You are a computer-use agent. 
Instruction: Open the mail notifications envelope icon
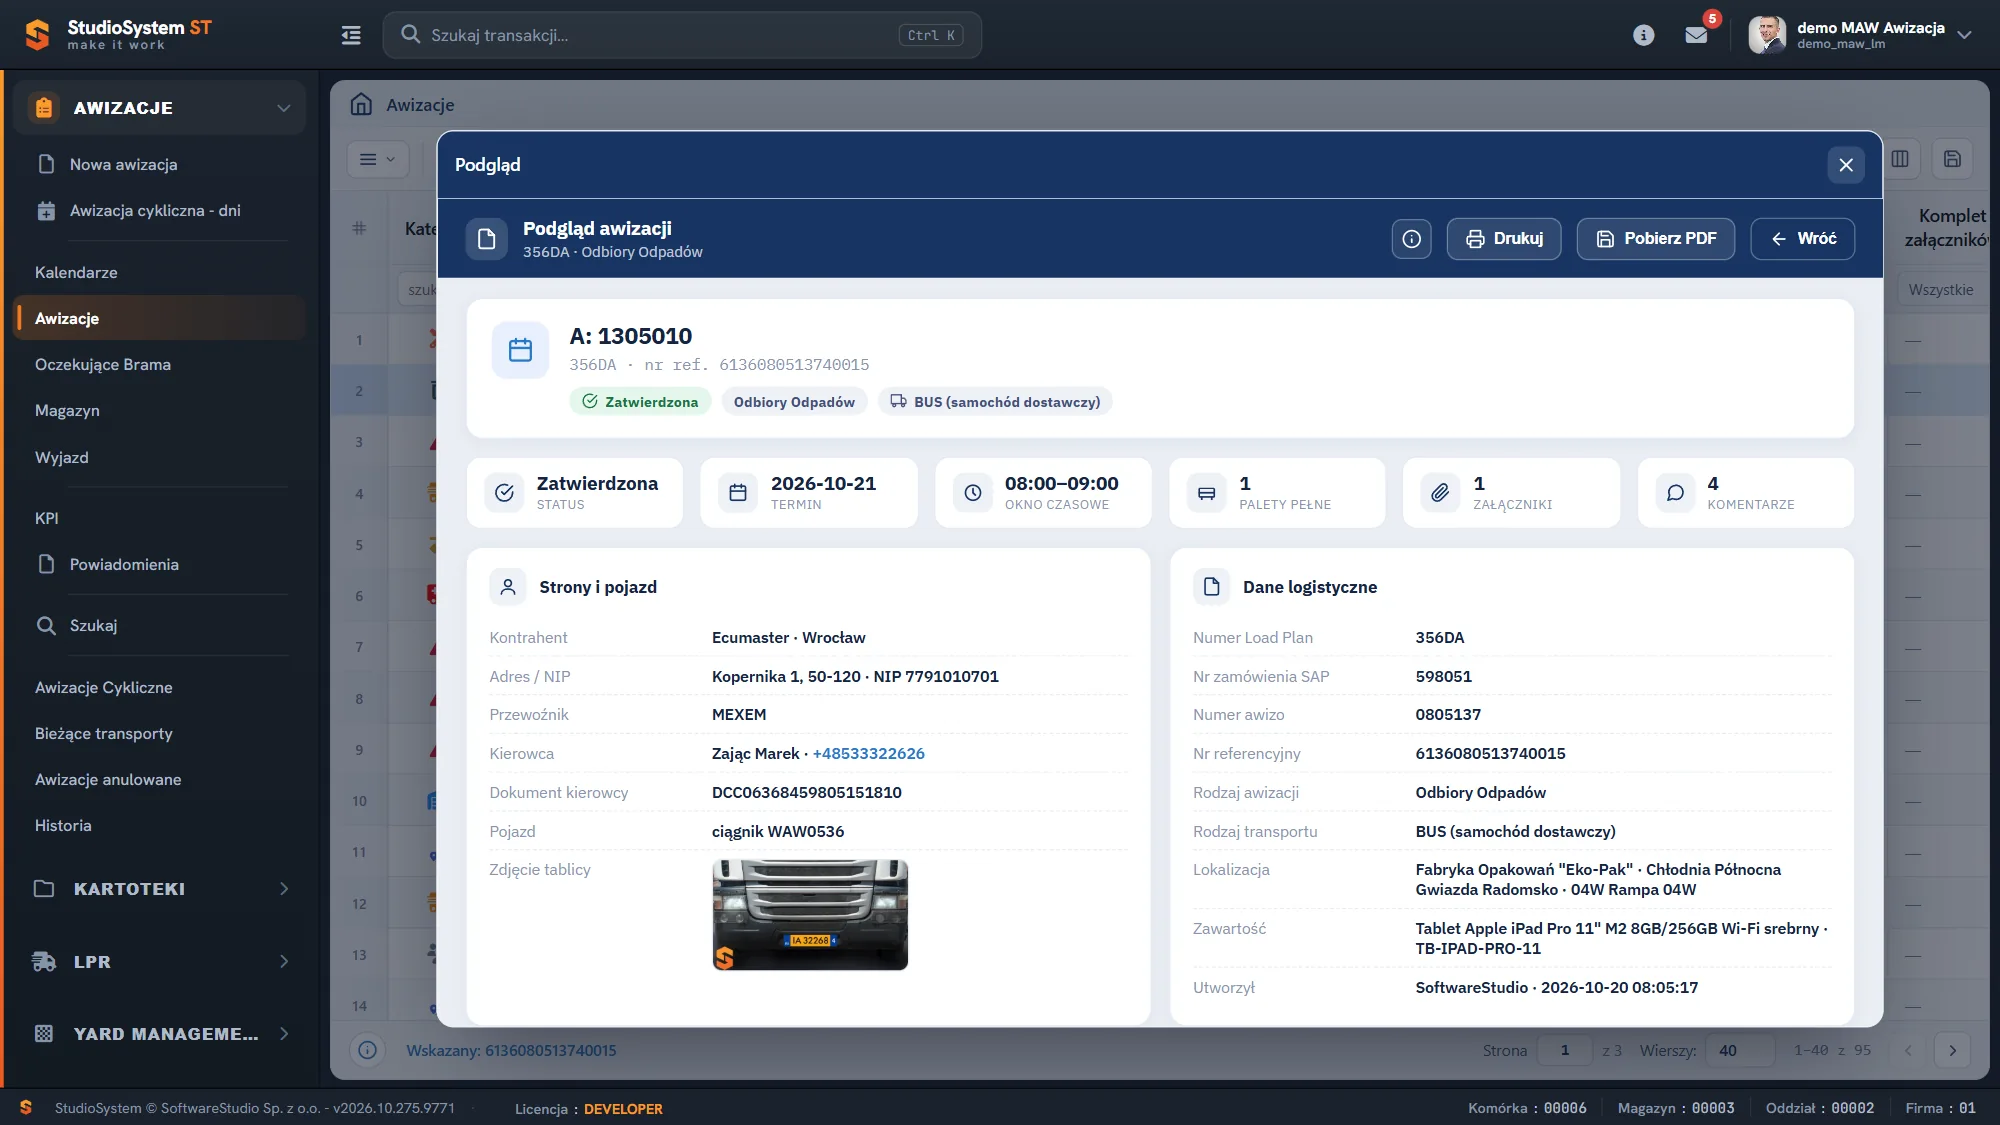tap(1696, 35)
